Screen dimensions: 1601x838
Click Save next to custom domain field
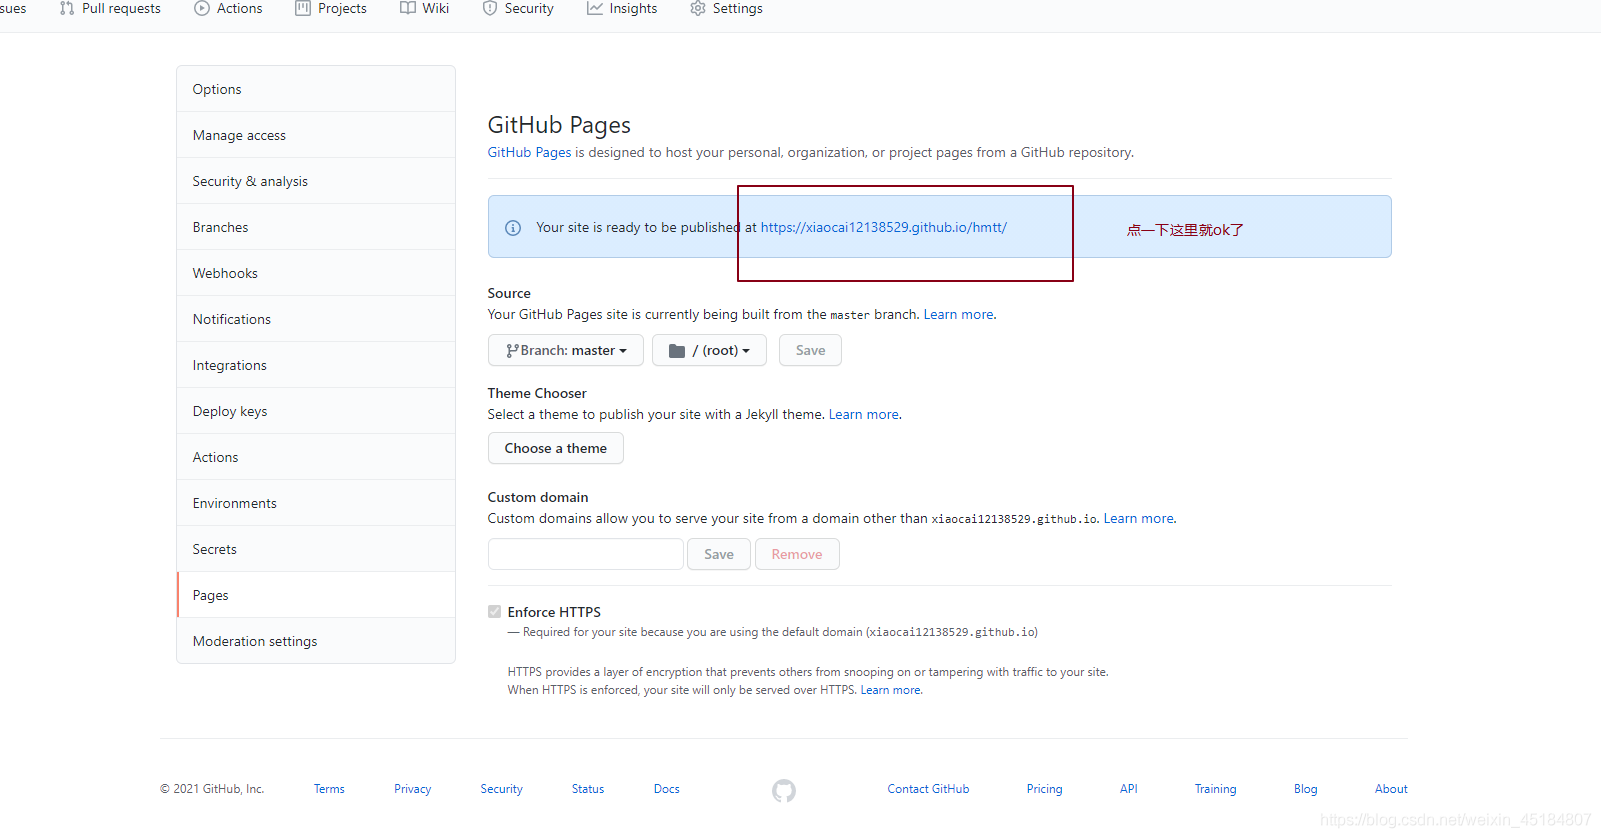click(718, 554)
